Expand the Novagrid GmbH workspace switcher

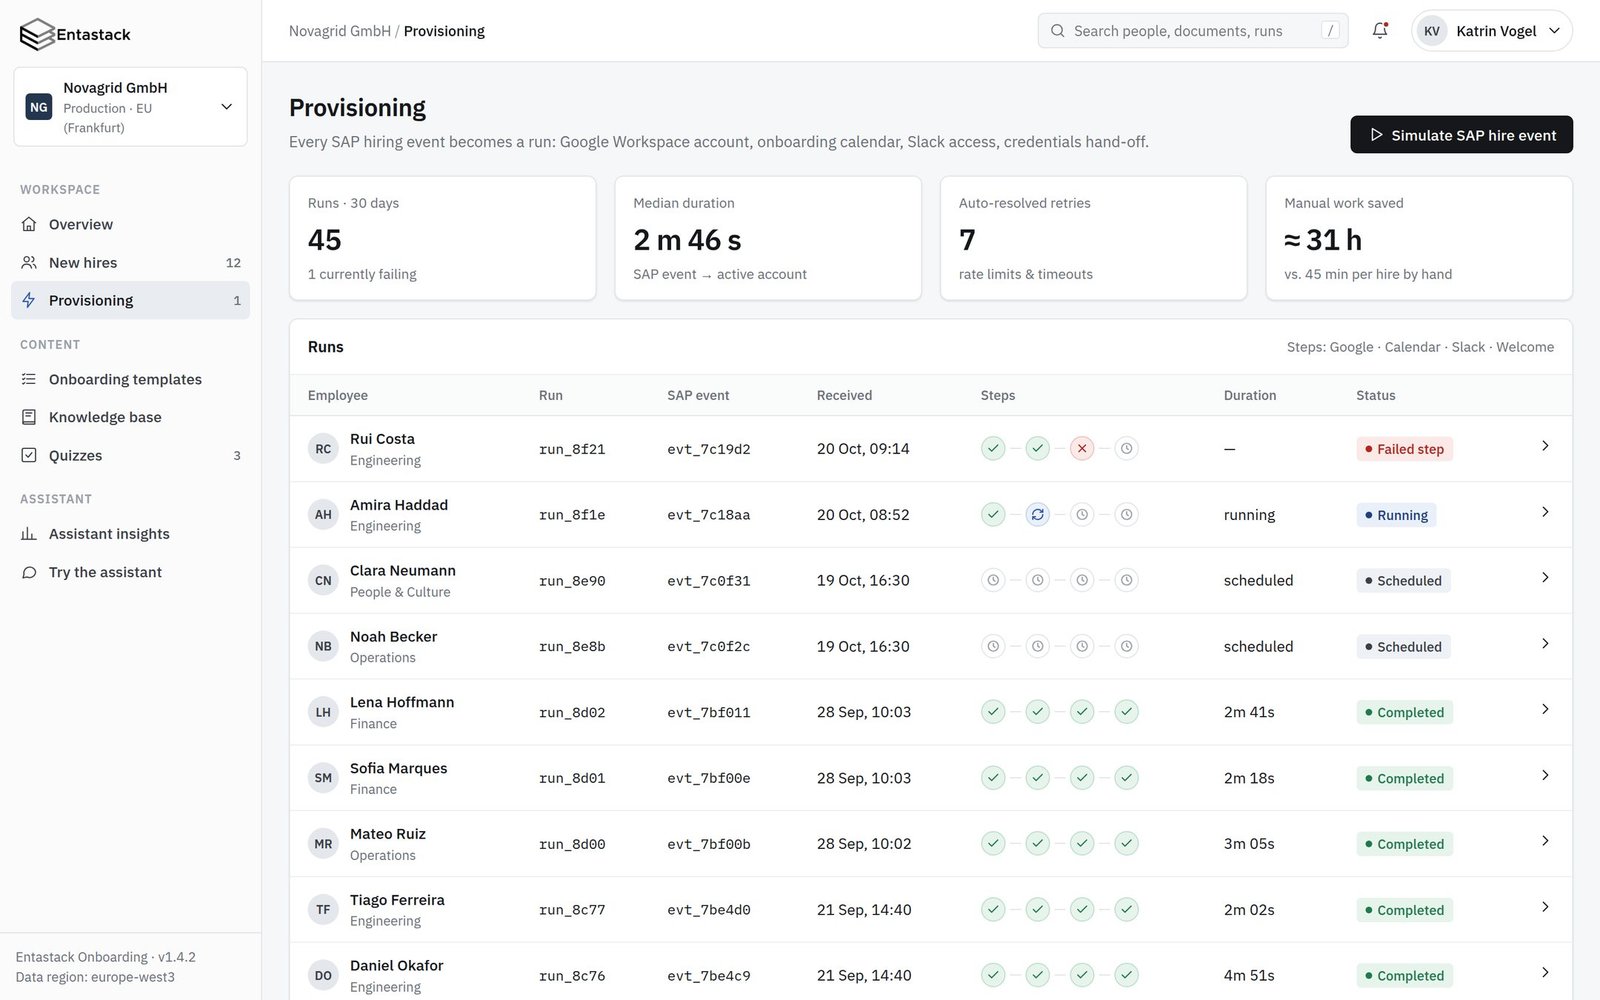130,107
